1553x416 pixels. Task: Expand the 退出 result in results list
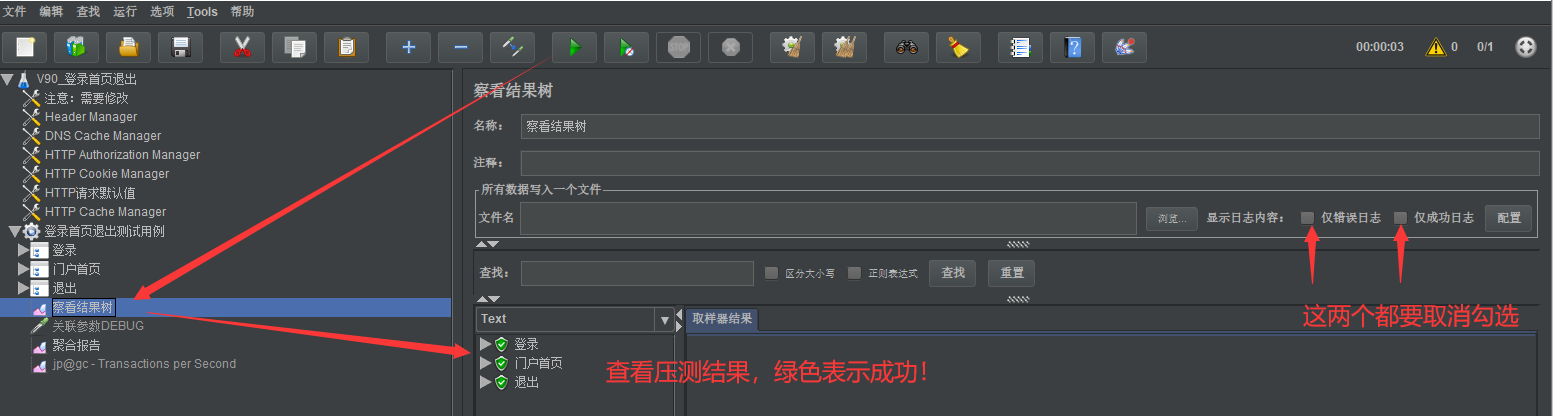pos(486,382)
